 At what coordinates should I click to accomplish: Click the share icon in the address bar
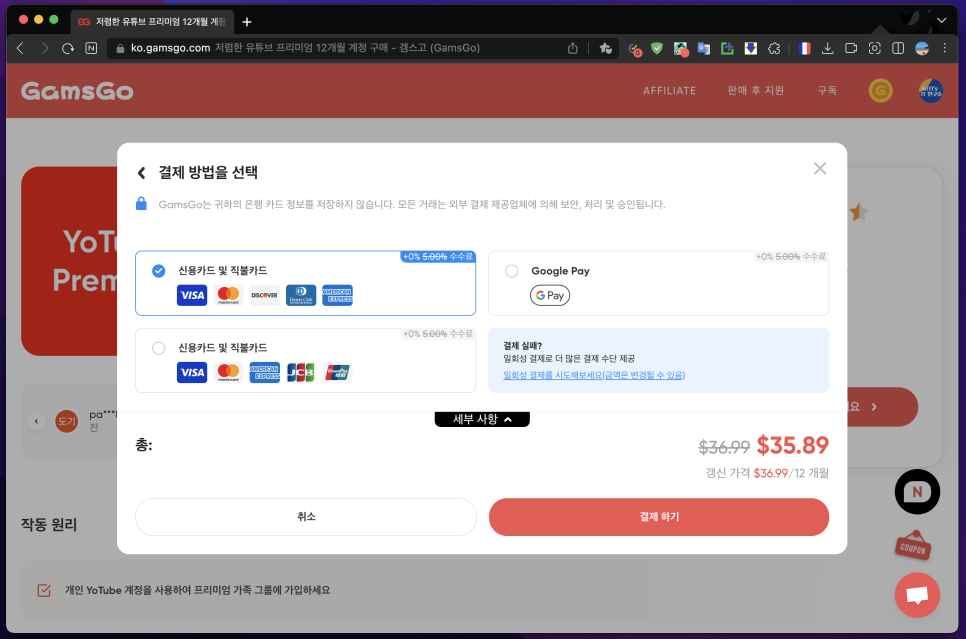572,48
